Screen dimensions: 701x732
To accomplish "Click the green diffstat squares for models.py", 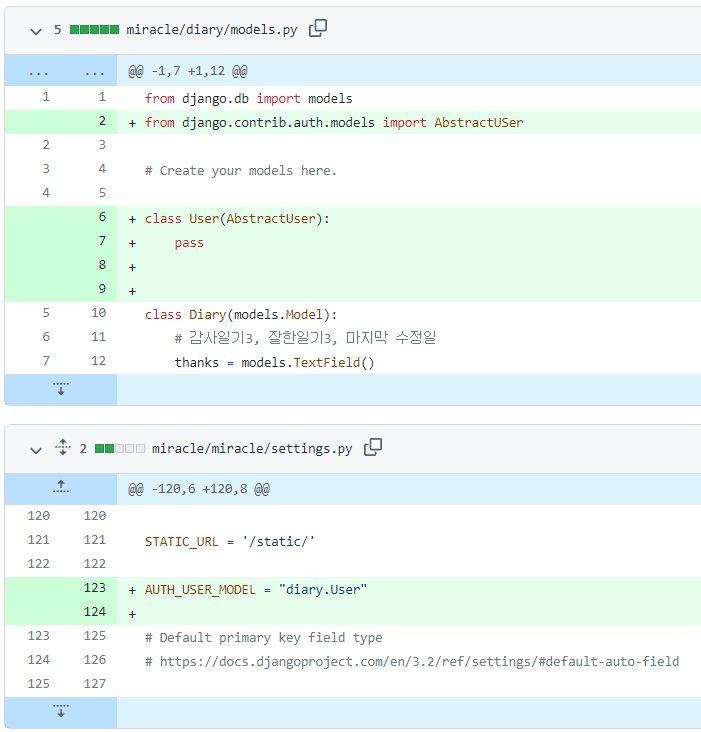I will [94, 30].
